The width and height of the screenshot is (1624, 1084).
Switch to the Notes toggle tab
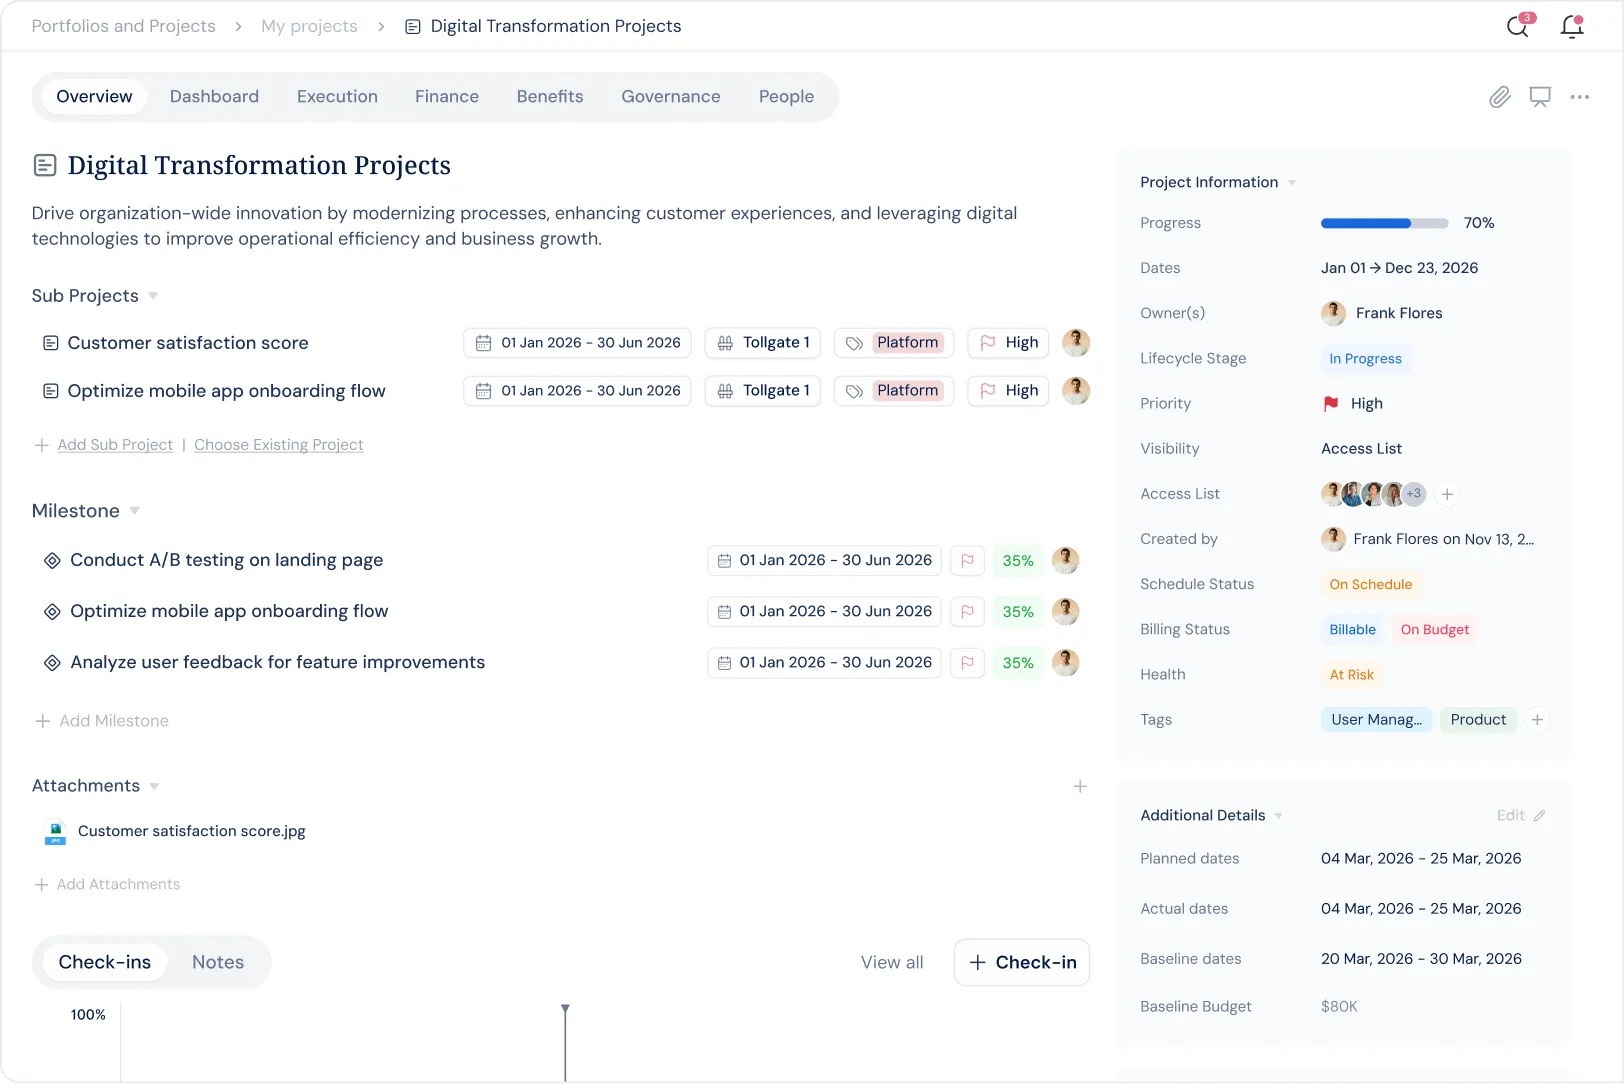[x=218, y=962]
